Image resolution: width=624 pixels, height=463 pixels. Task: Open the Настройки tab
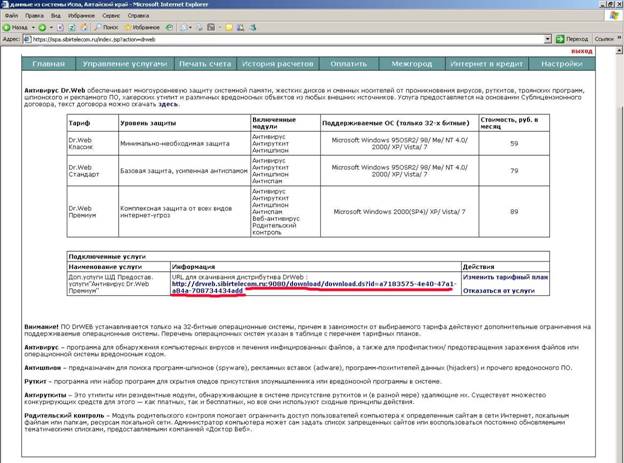(x=562, y=64)
